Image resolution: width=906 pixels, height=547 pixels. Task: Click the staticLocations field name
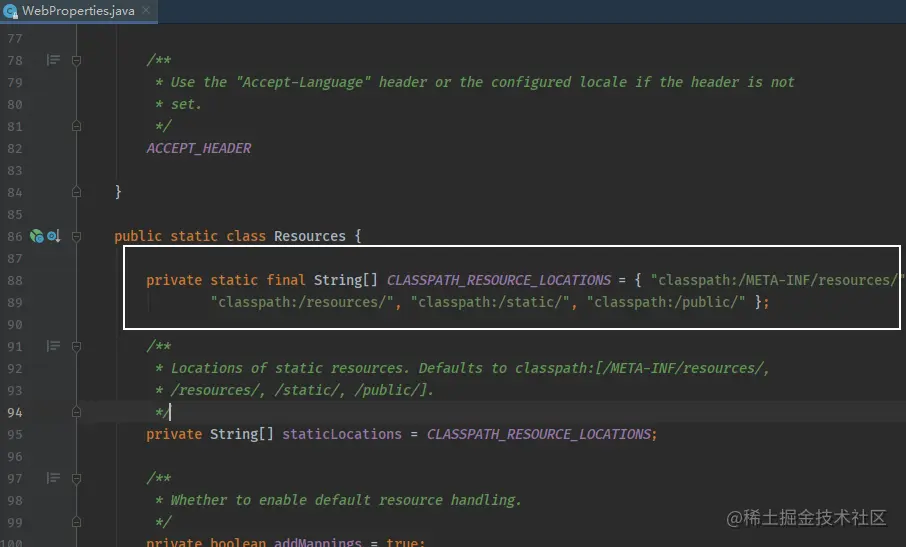341,434
